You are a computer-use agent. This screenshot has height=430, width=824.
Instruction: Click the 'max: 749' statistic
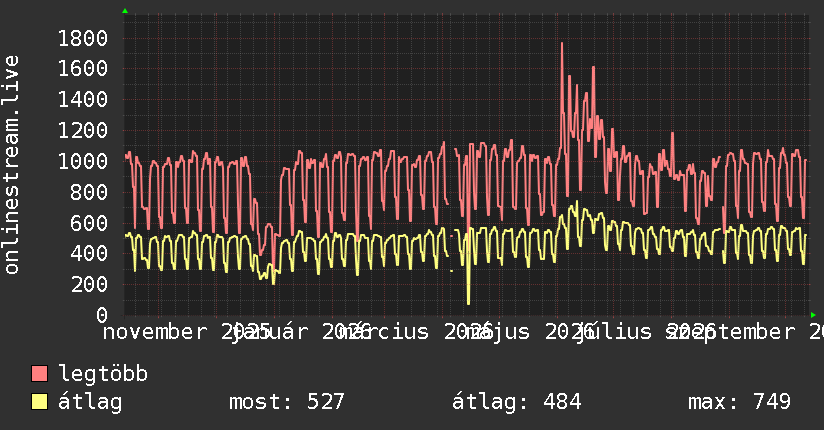pyautogui.click(x=739, y=402)
